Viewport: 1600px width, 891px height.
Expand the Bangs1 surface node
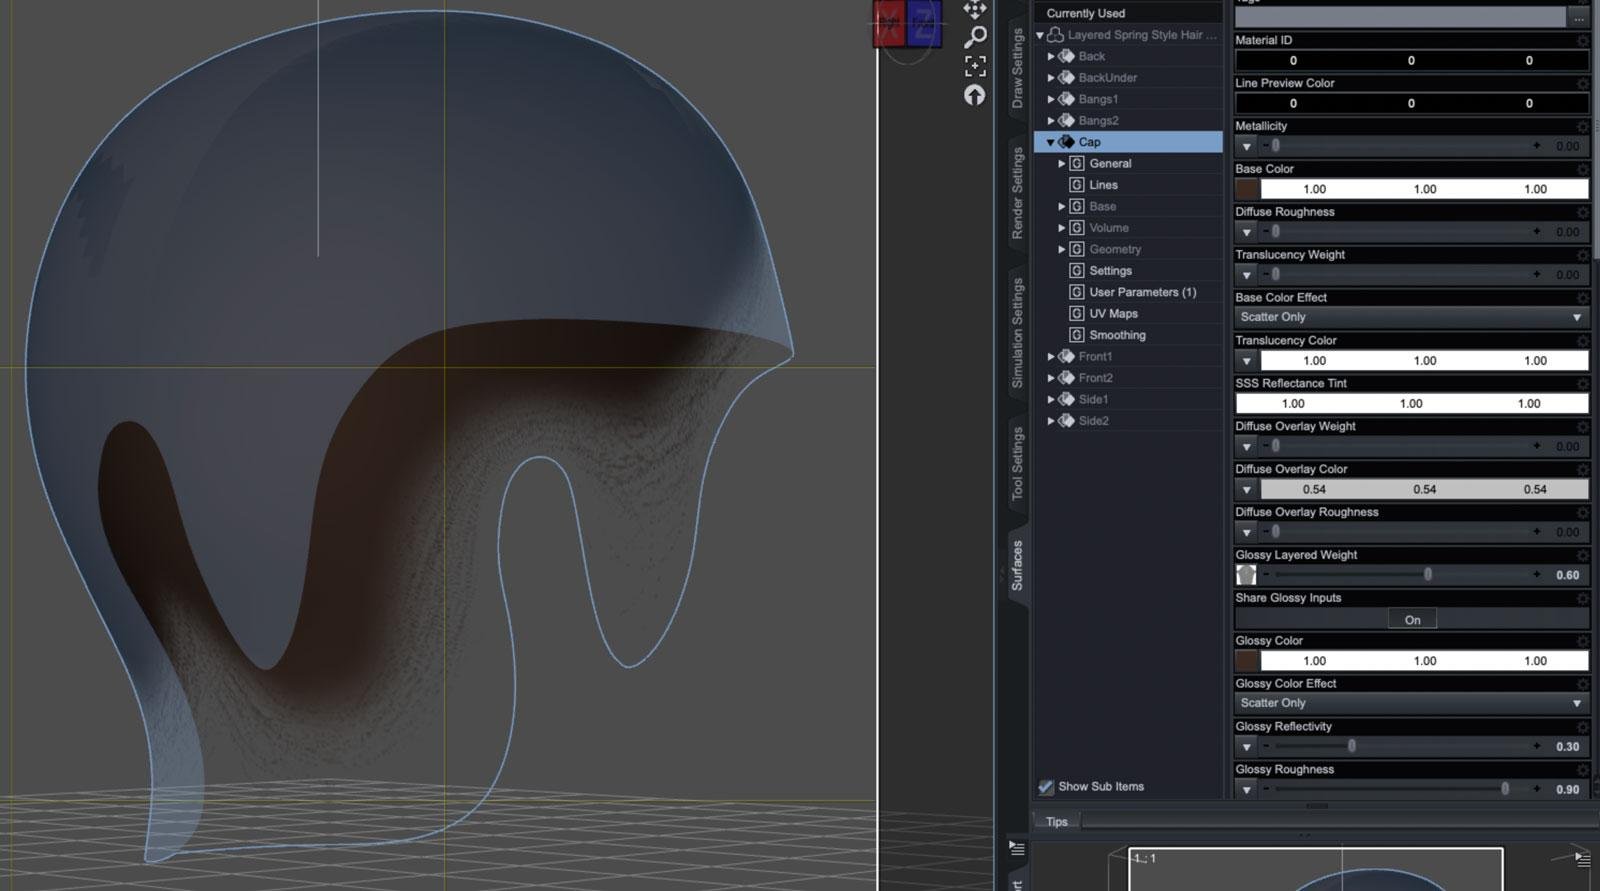coord(1051,99)
